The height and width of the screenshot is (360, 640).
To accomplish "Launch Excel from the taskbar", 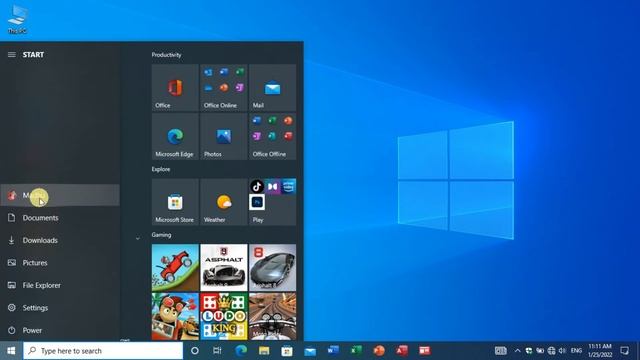I will 356,351.
